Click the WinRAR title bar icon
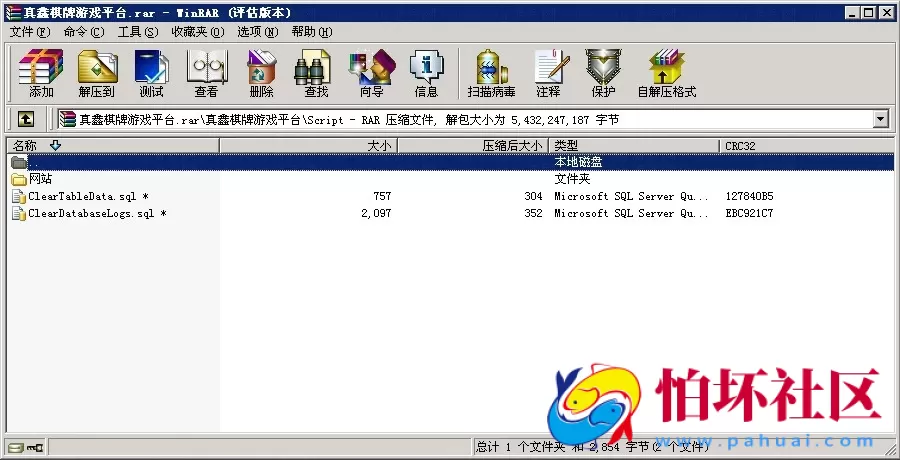This screenshot has width=900, height=460. 13,12
